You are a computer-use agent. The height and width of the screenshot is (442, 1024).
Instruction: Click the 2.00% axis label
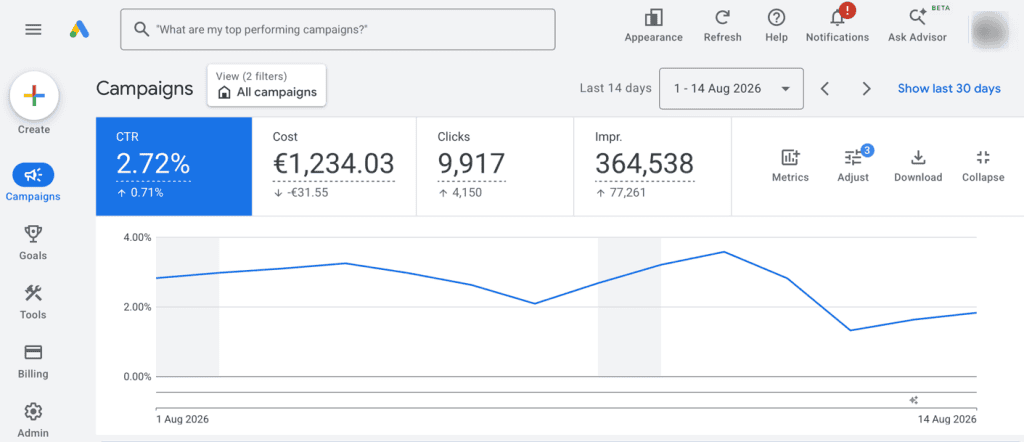point(137,307)
